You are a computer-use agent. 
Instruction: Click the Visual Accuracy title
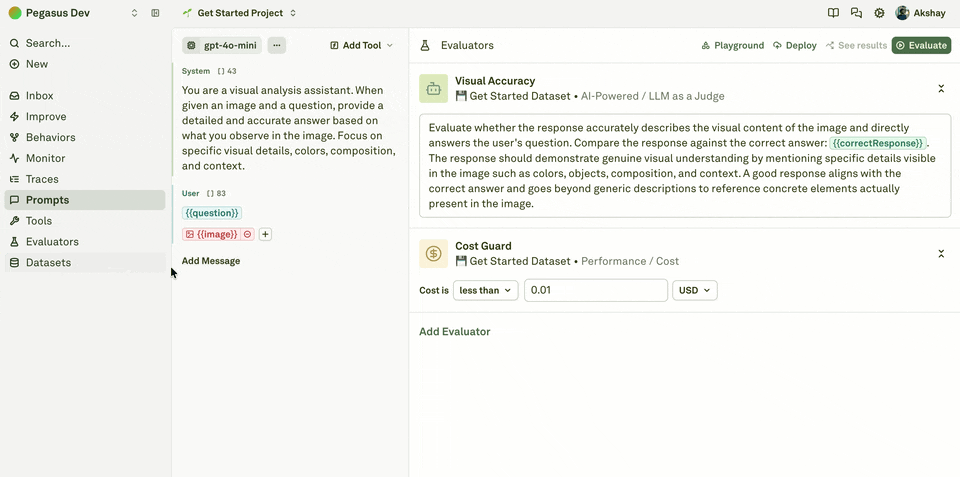coord(495,81)
